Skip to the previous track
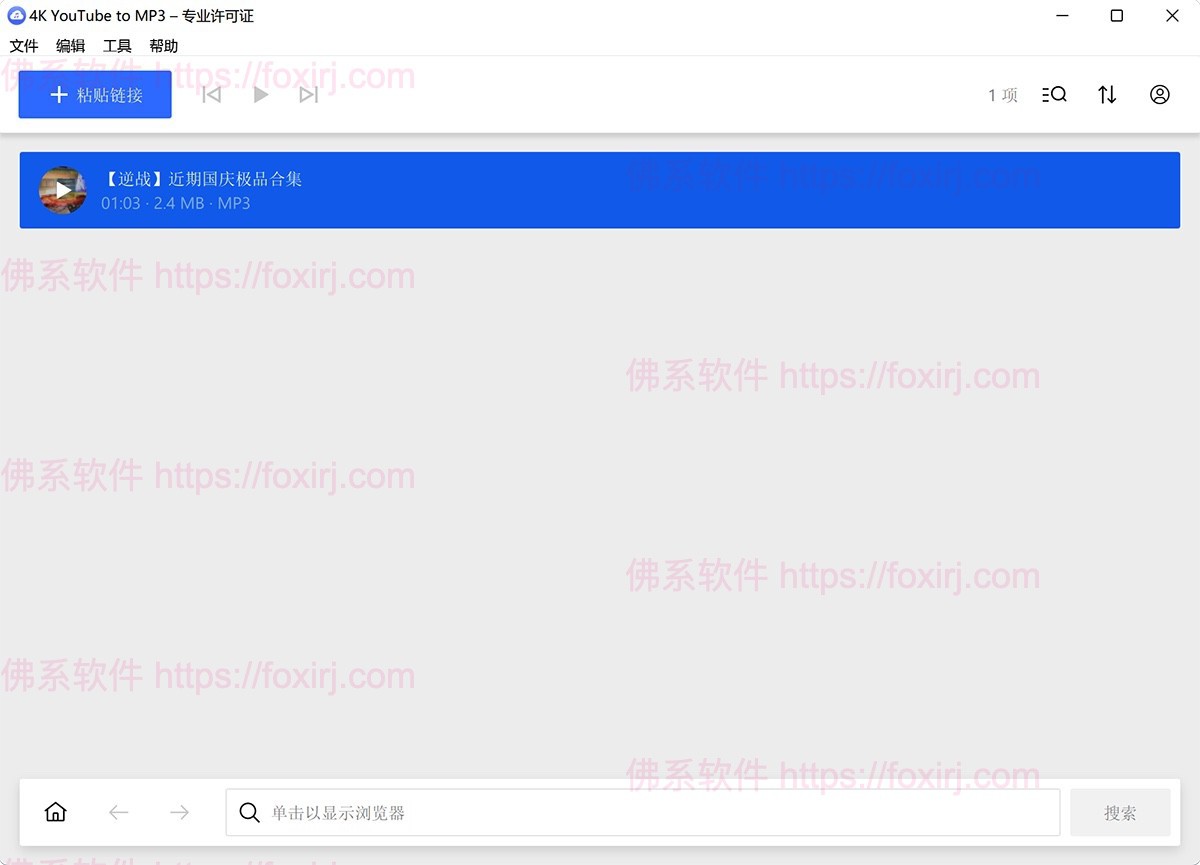1200x865 pixels. point(211,94)
